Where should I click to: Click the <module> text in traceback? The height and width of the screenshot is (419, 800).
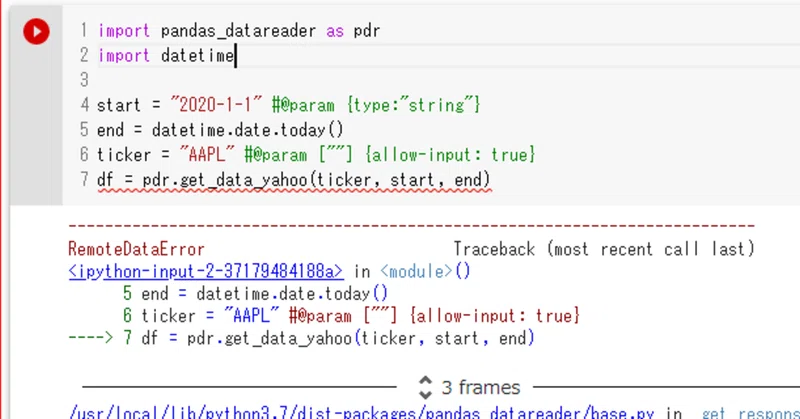(416, 272)
